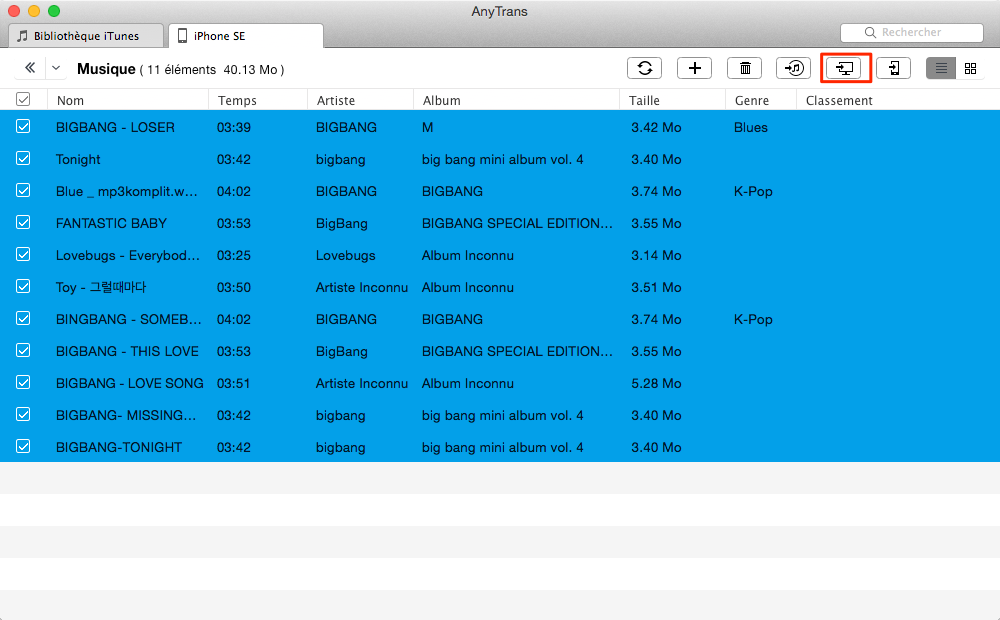This screenshot has height=620, width=1000.
Task: Uncheck the BIGBANG- MISSING… checkbox
Action: [23, 414]
